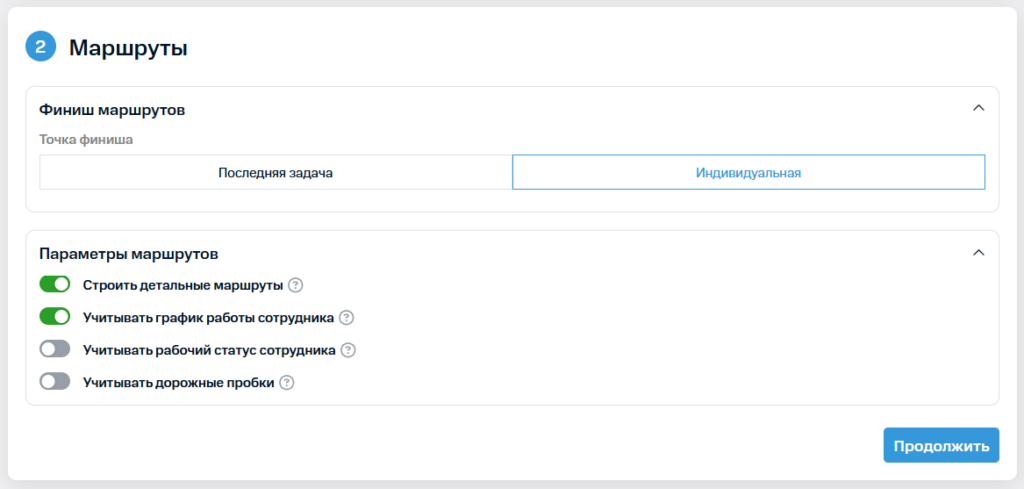Click the Строить детальные маршруты label text

(183, 285)
